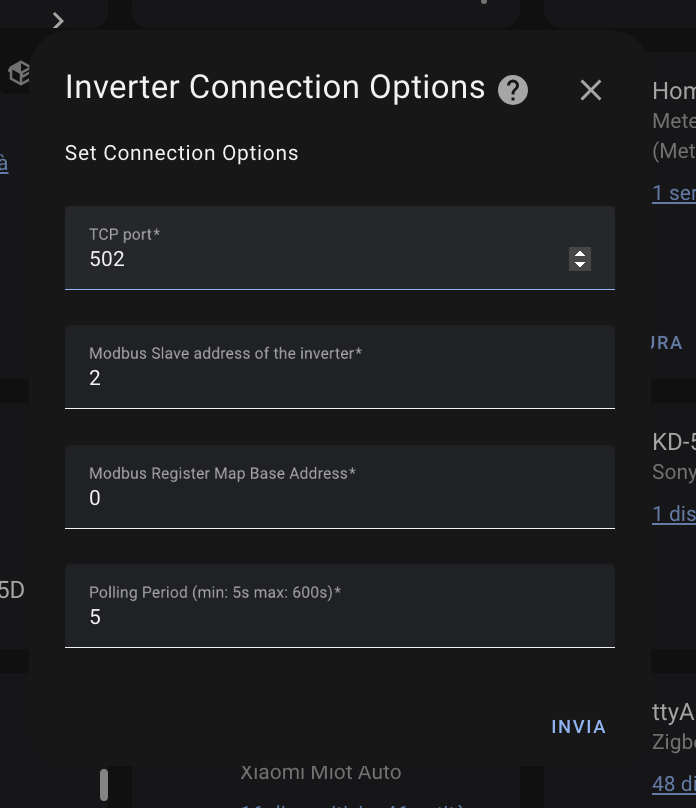Viewport: 696px width, 808px height.
Task: Click the underlined "à" link at left edge
Action: click(x=4, y=163)
